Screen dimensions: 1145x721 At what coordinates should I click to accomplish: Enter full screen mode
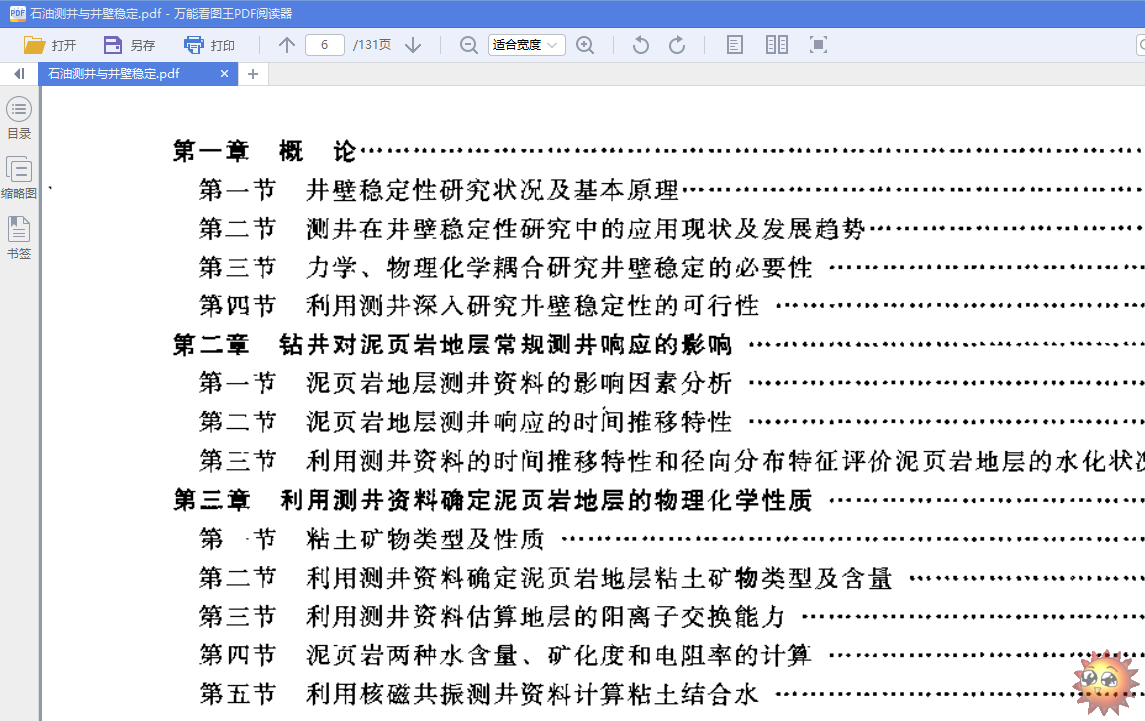[x=818, y=45]
